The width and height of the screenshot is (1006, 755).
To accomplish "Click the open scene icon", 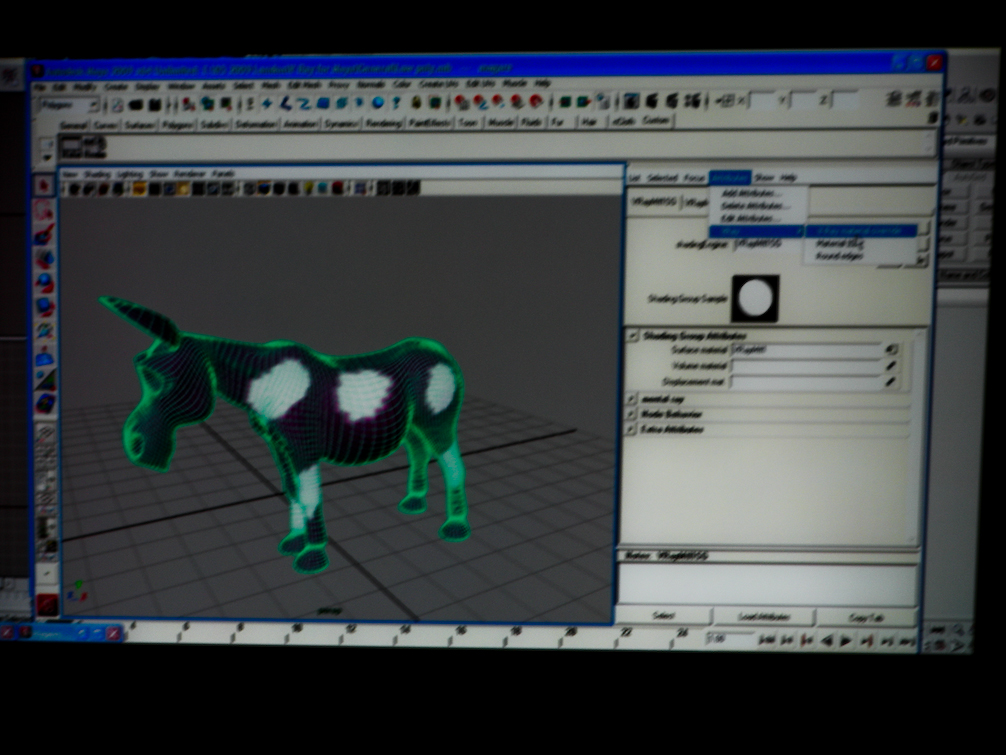I will coord(135,105).
